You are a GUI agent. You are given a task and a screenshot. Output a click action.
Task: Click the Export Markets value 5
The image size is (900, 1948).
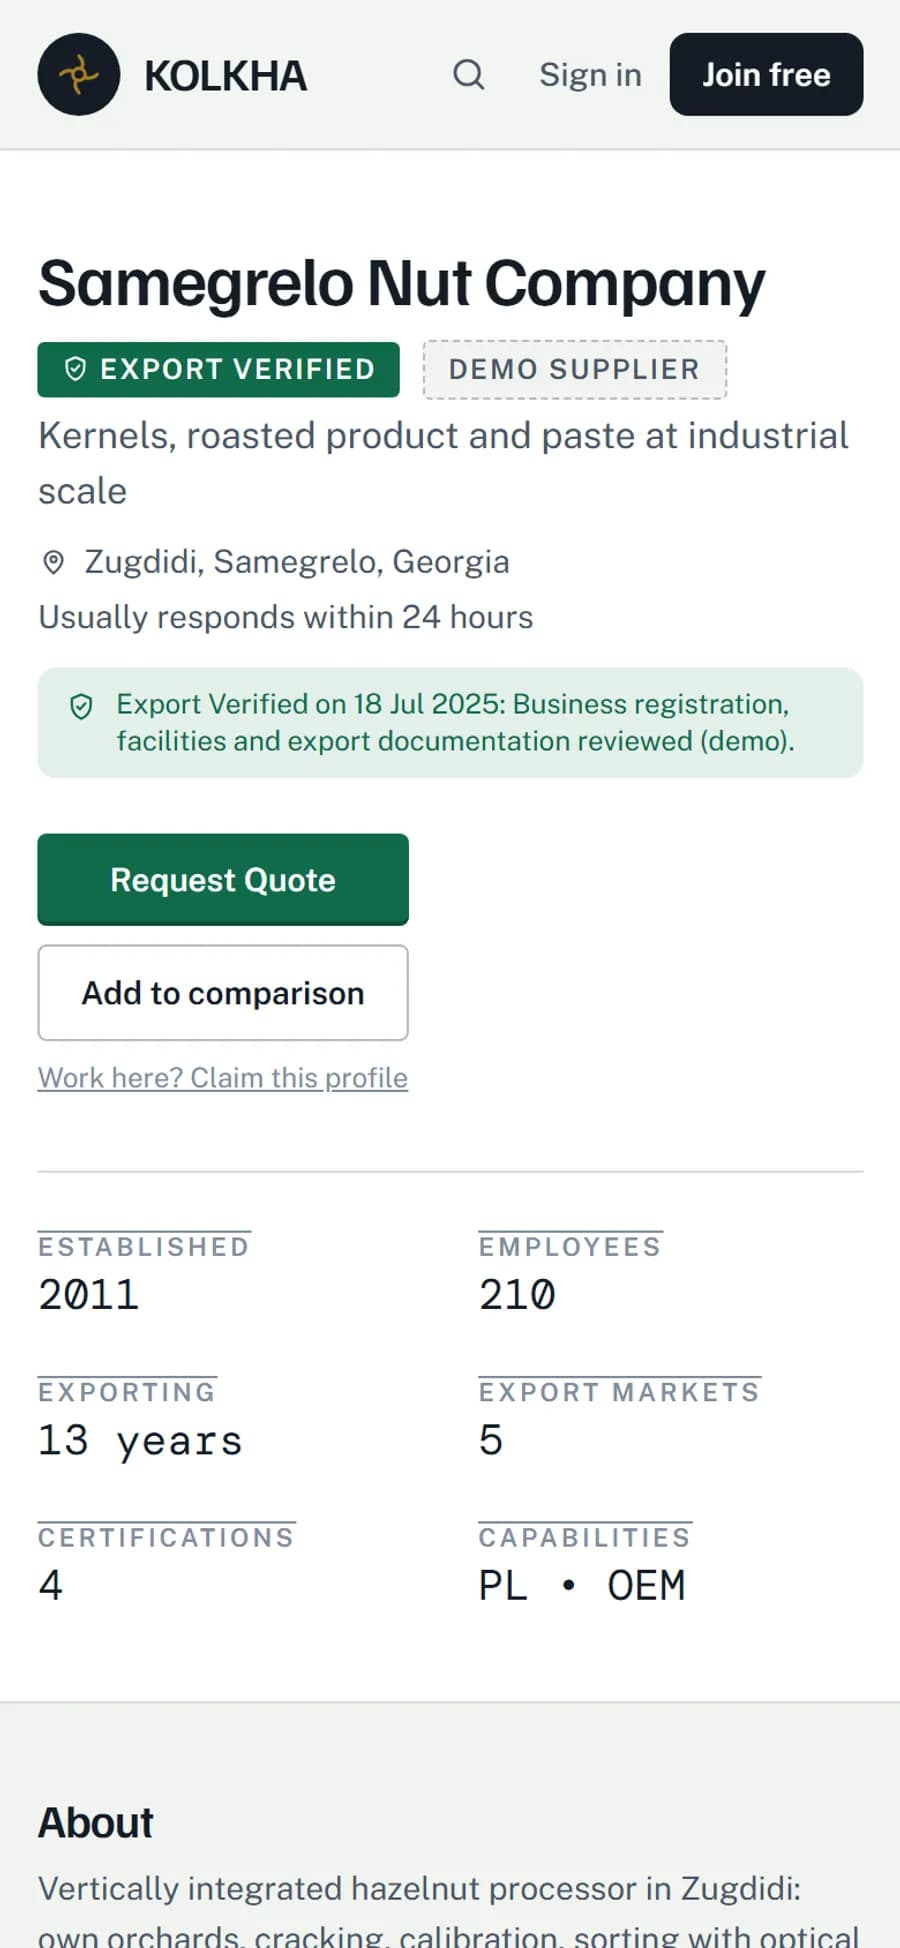point(491,1440)
